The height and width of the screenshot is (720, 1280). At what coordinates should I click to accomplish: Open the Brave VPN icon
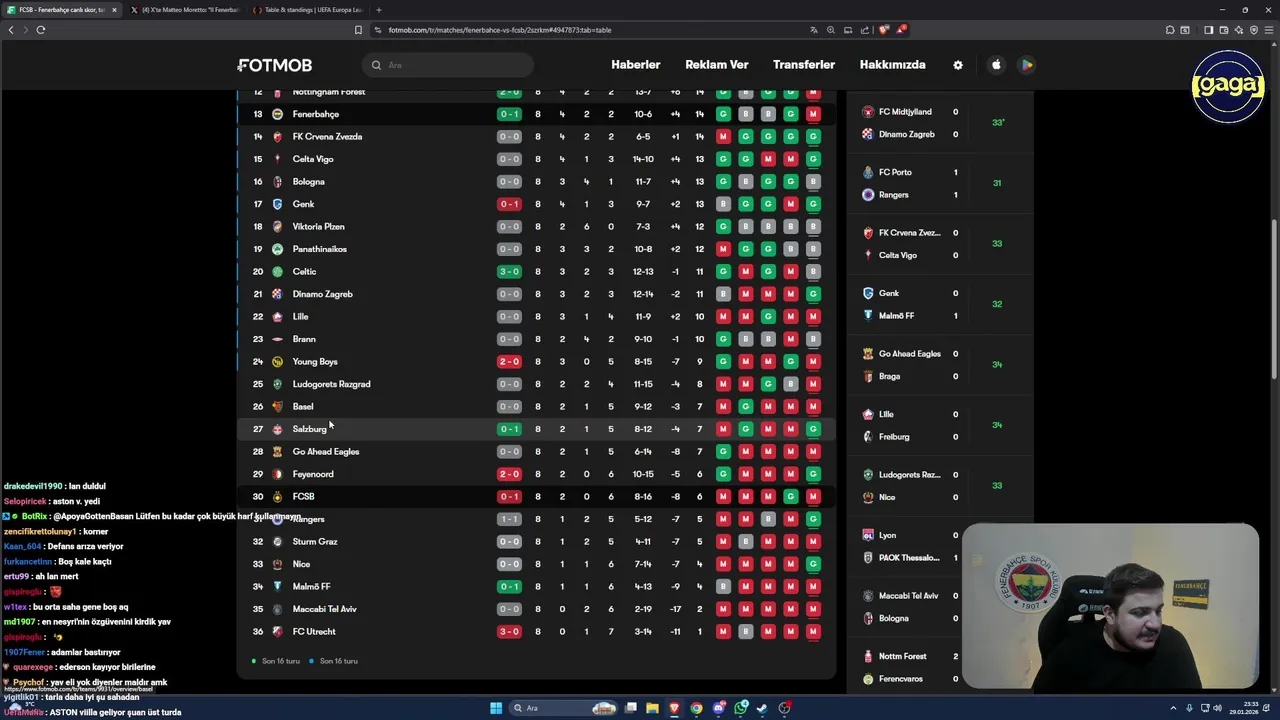1254,30
